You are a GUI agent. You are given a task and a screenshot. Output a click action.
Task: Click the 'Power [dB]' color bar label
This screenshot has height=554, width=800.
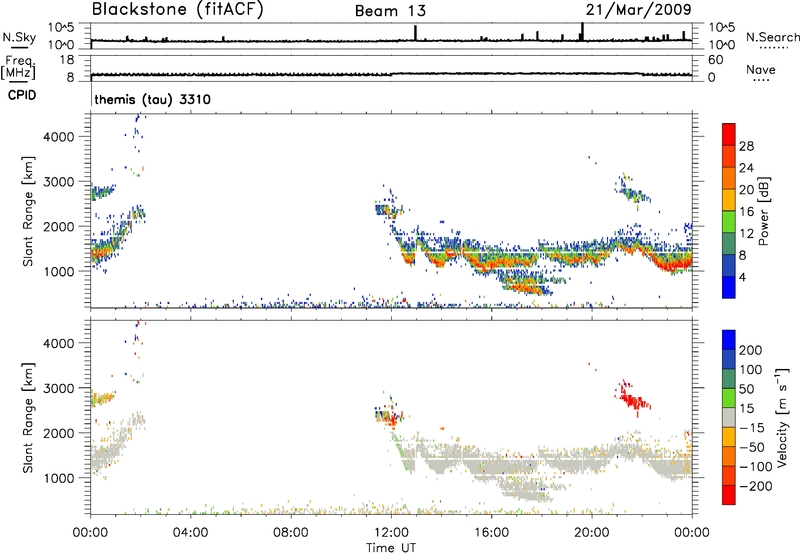763,211
